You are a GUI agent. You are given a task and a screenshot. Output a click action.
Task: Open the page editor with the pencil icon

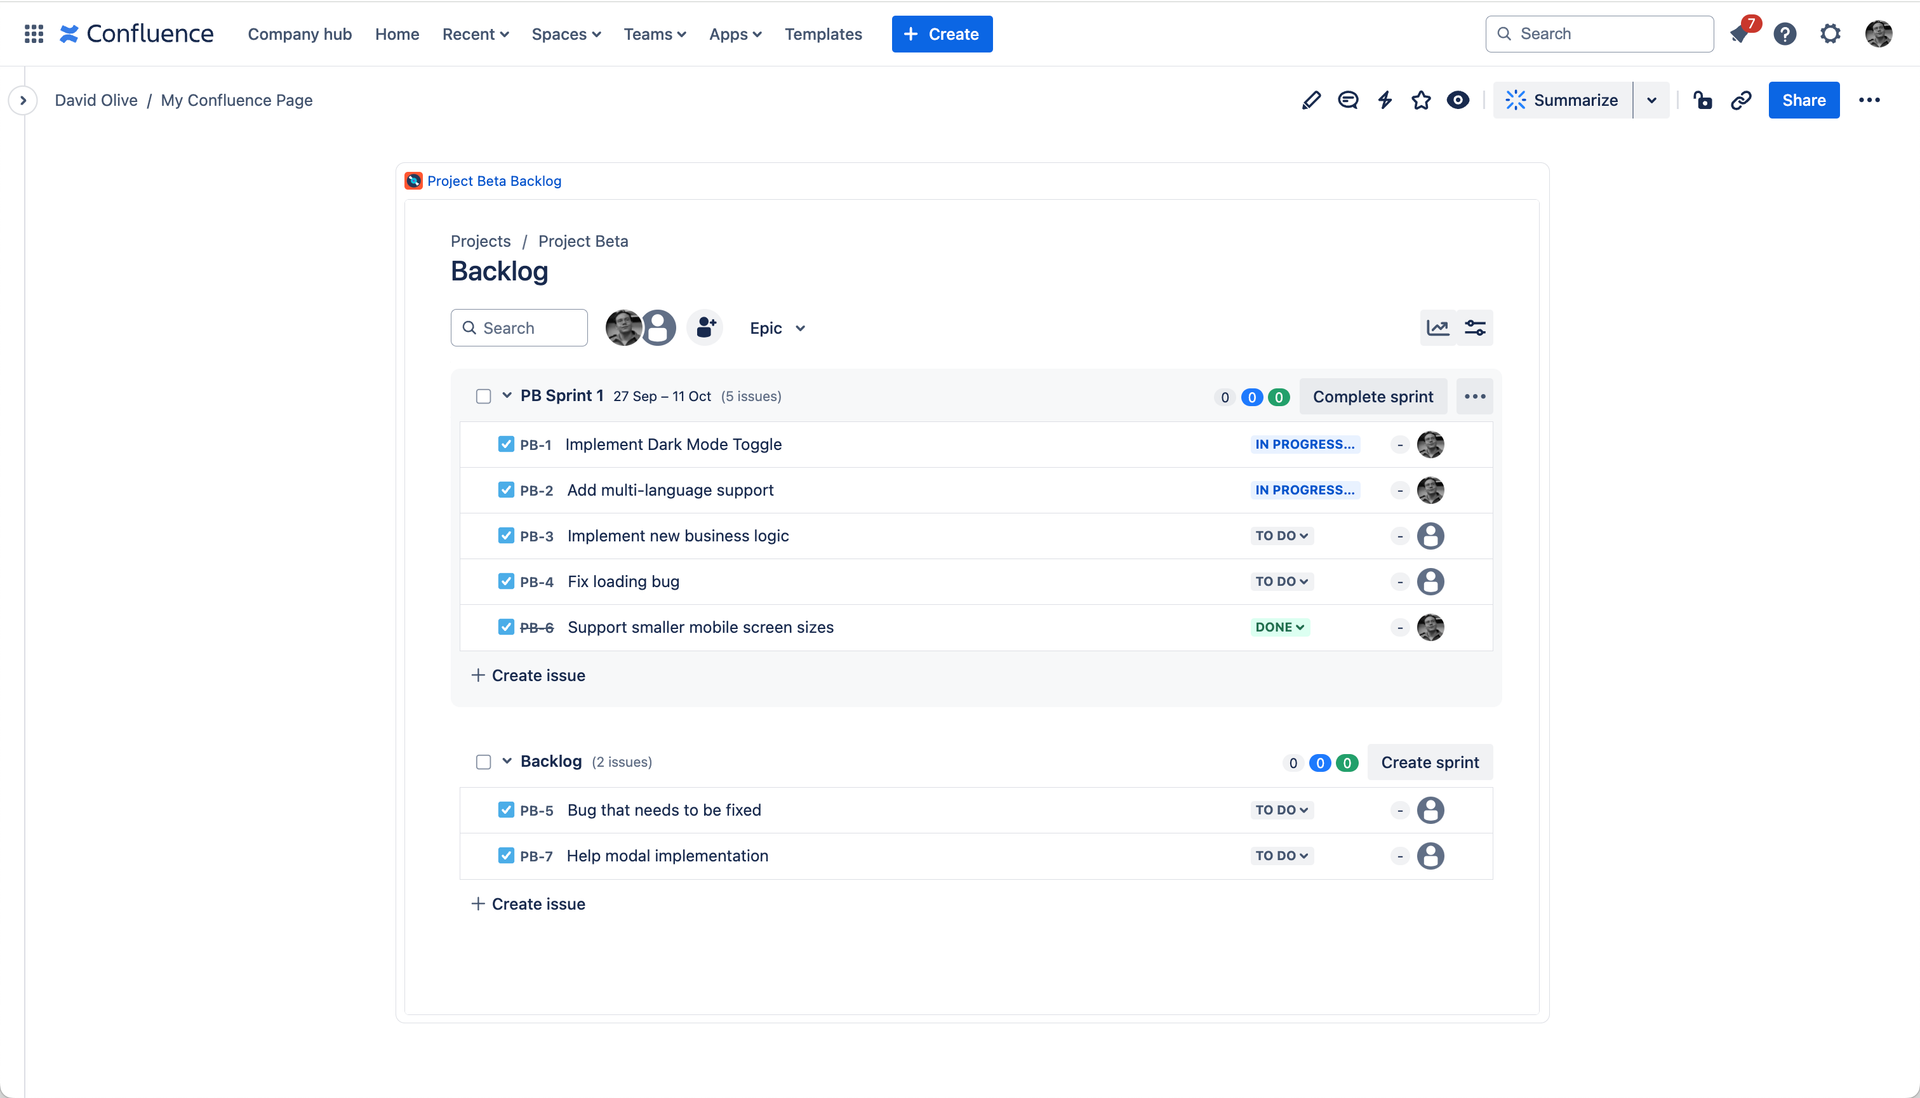click(1311, 100)
